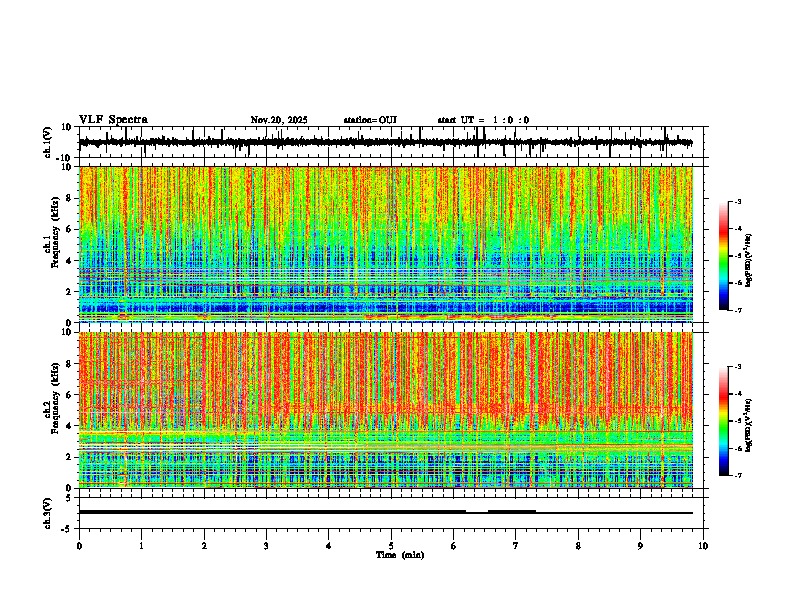792x612 pixels.
Task: Click the "-7" label on ch.1 colorbar
Action: pos(737,310)
